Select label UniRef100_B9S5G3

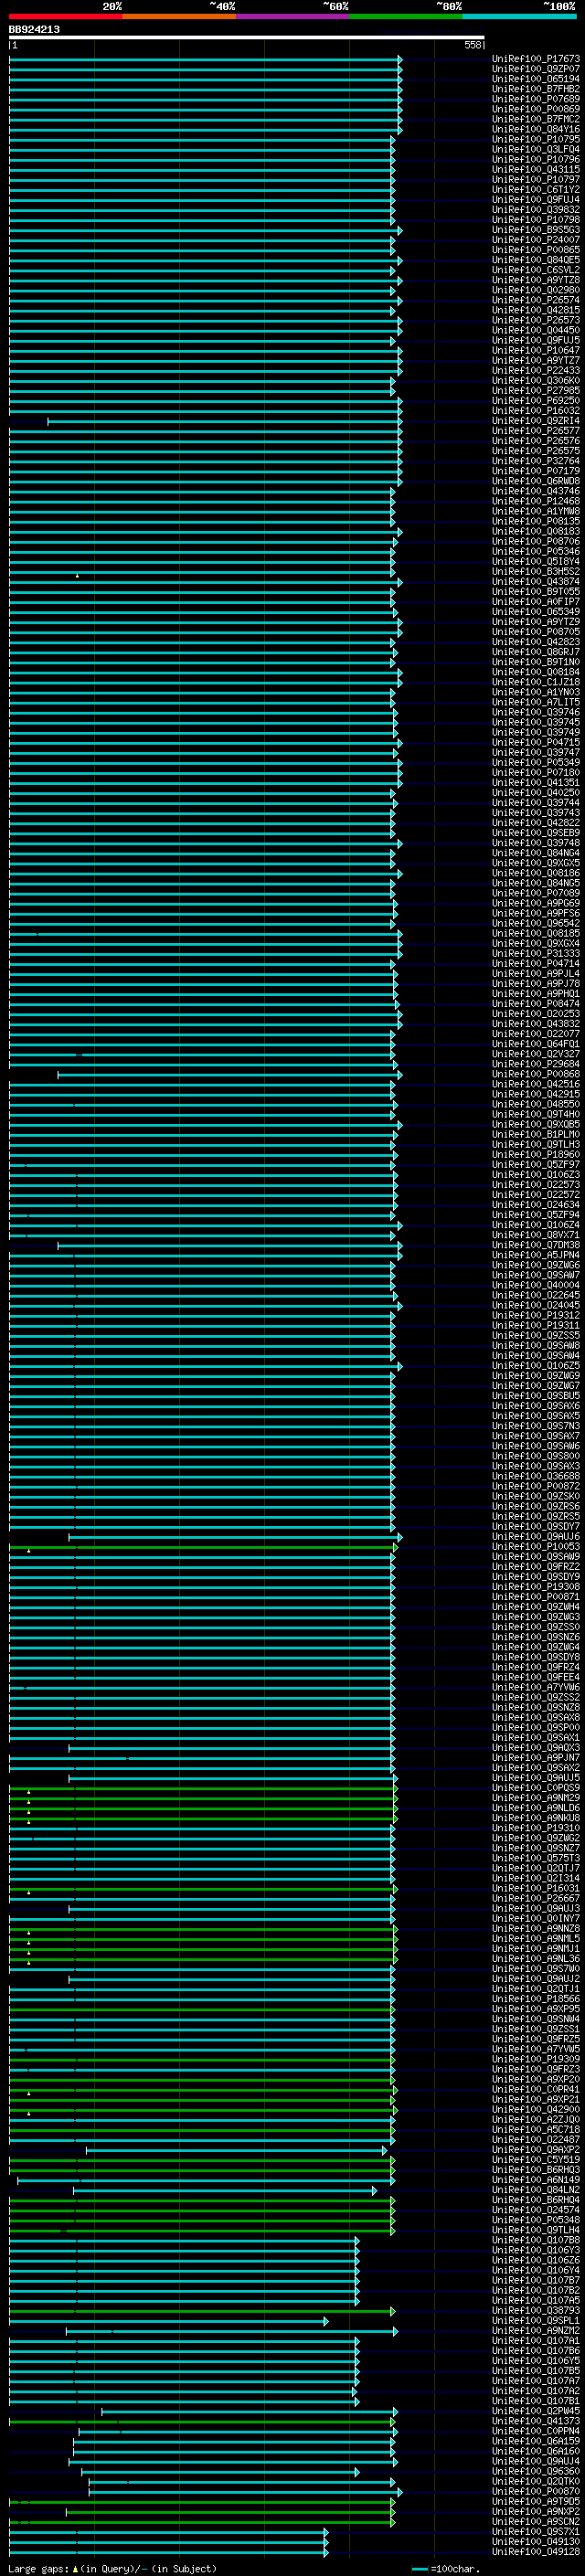(x=536, y=230)
